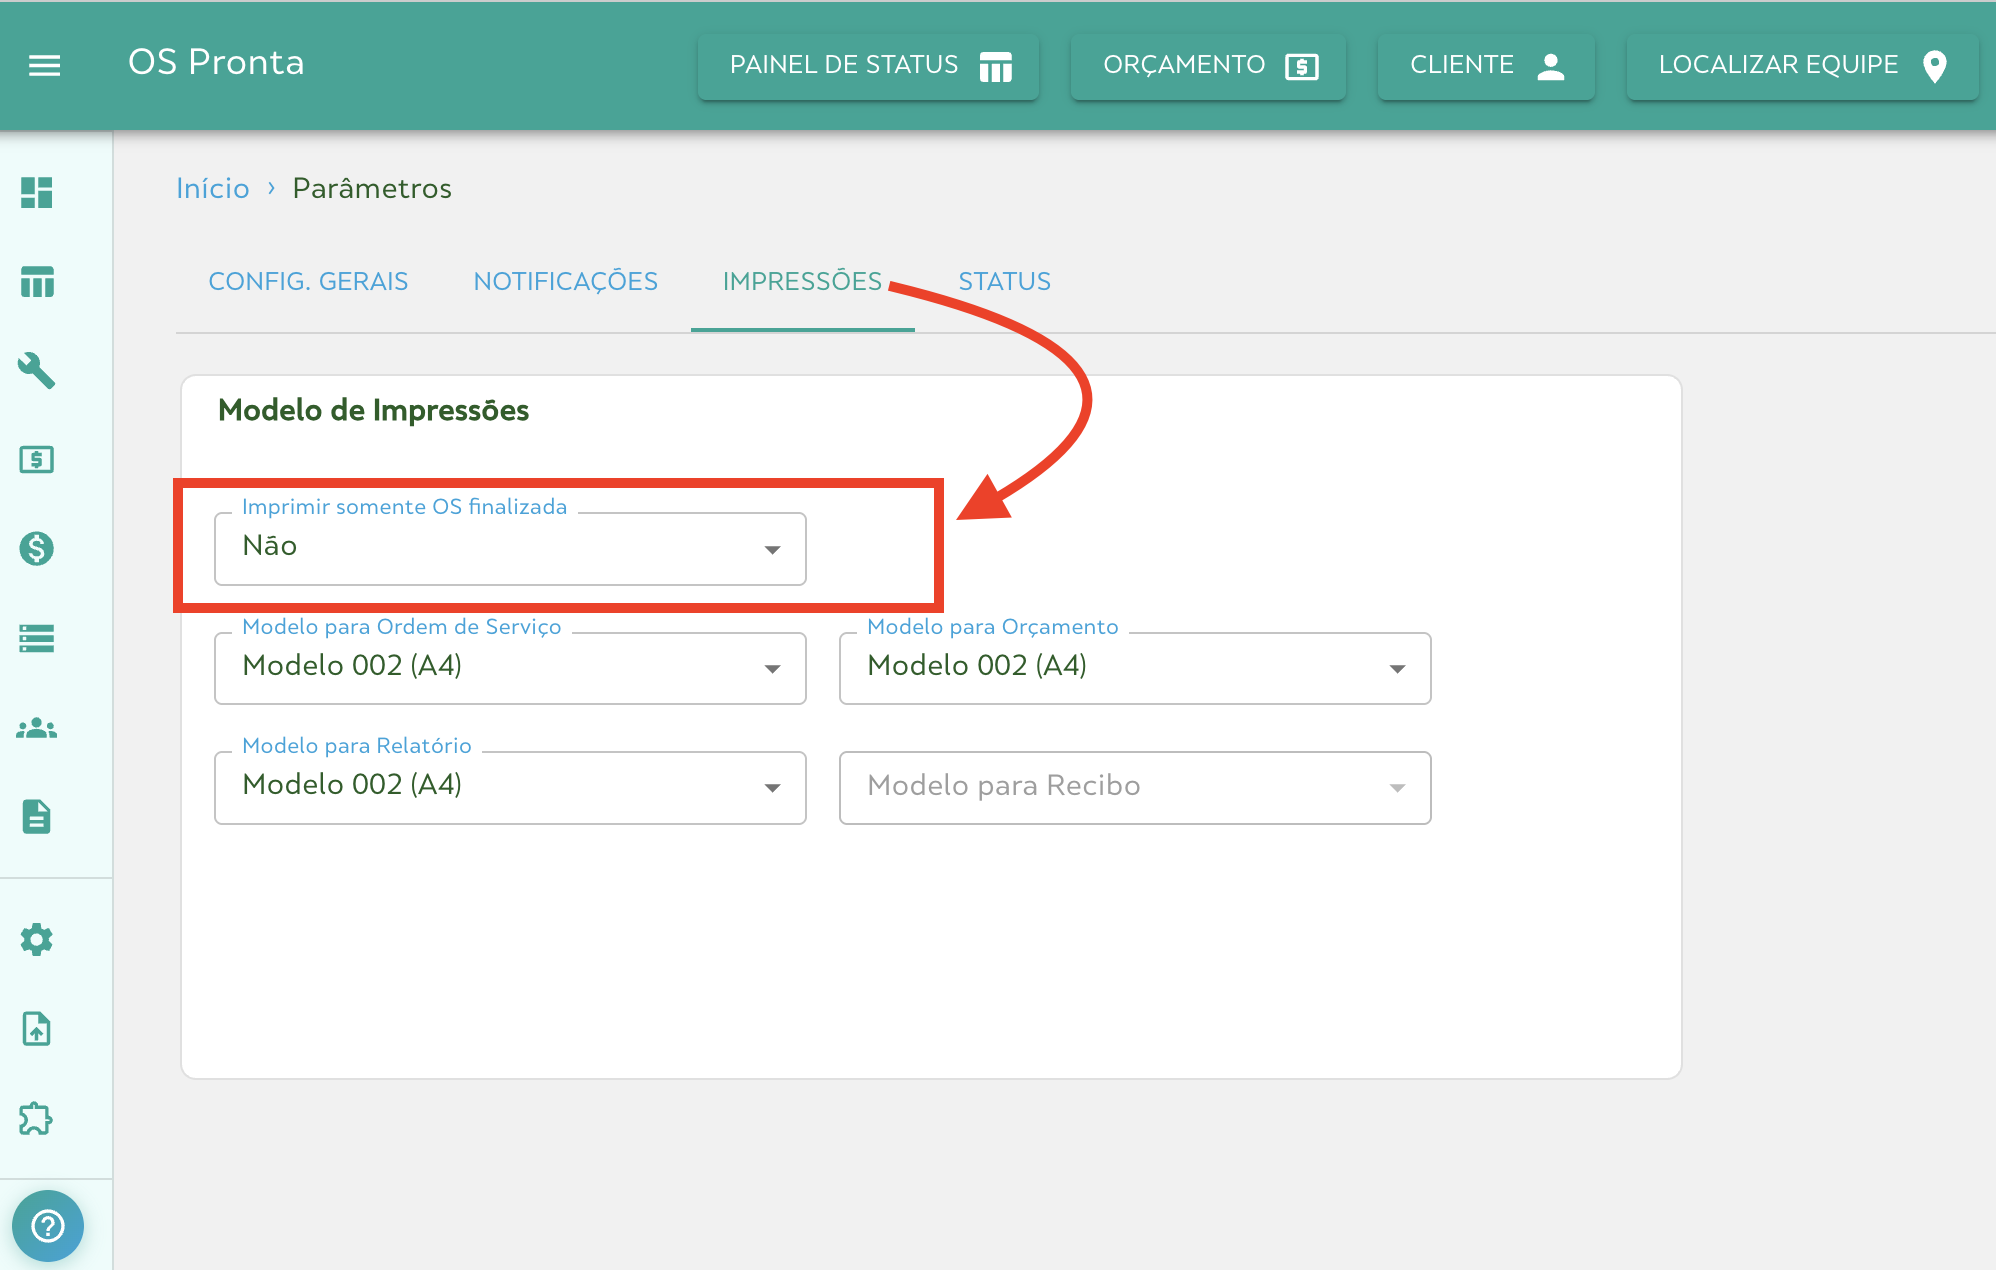Click the document sidebar icon
The width and height of the screenshot is (1996, 1270).
pyautogui.click(x=37, y=816)
